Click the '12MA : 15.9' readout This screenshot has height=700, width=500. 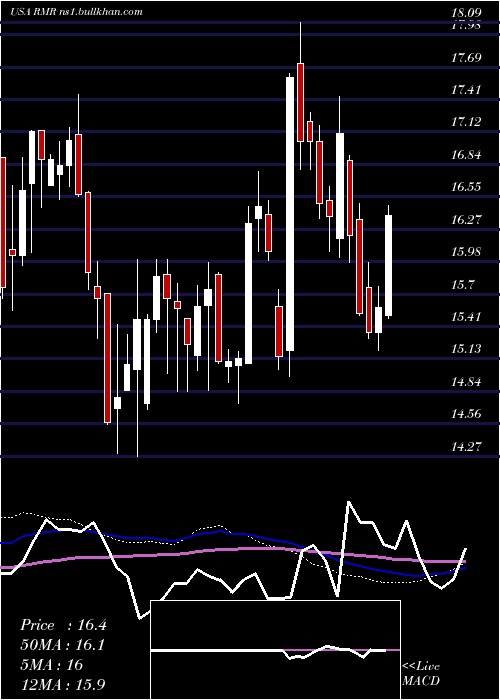tap(62, 684)
